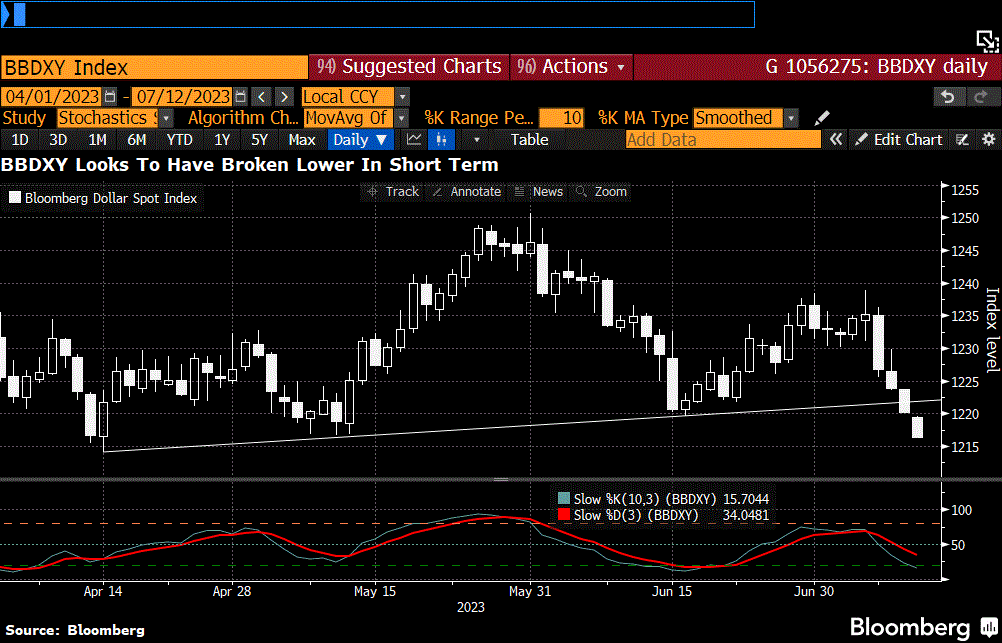The width and height of the screenshot is (1002, 643).
Task: Select 5Y time range
Action: (259, 139)
